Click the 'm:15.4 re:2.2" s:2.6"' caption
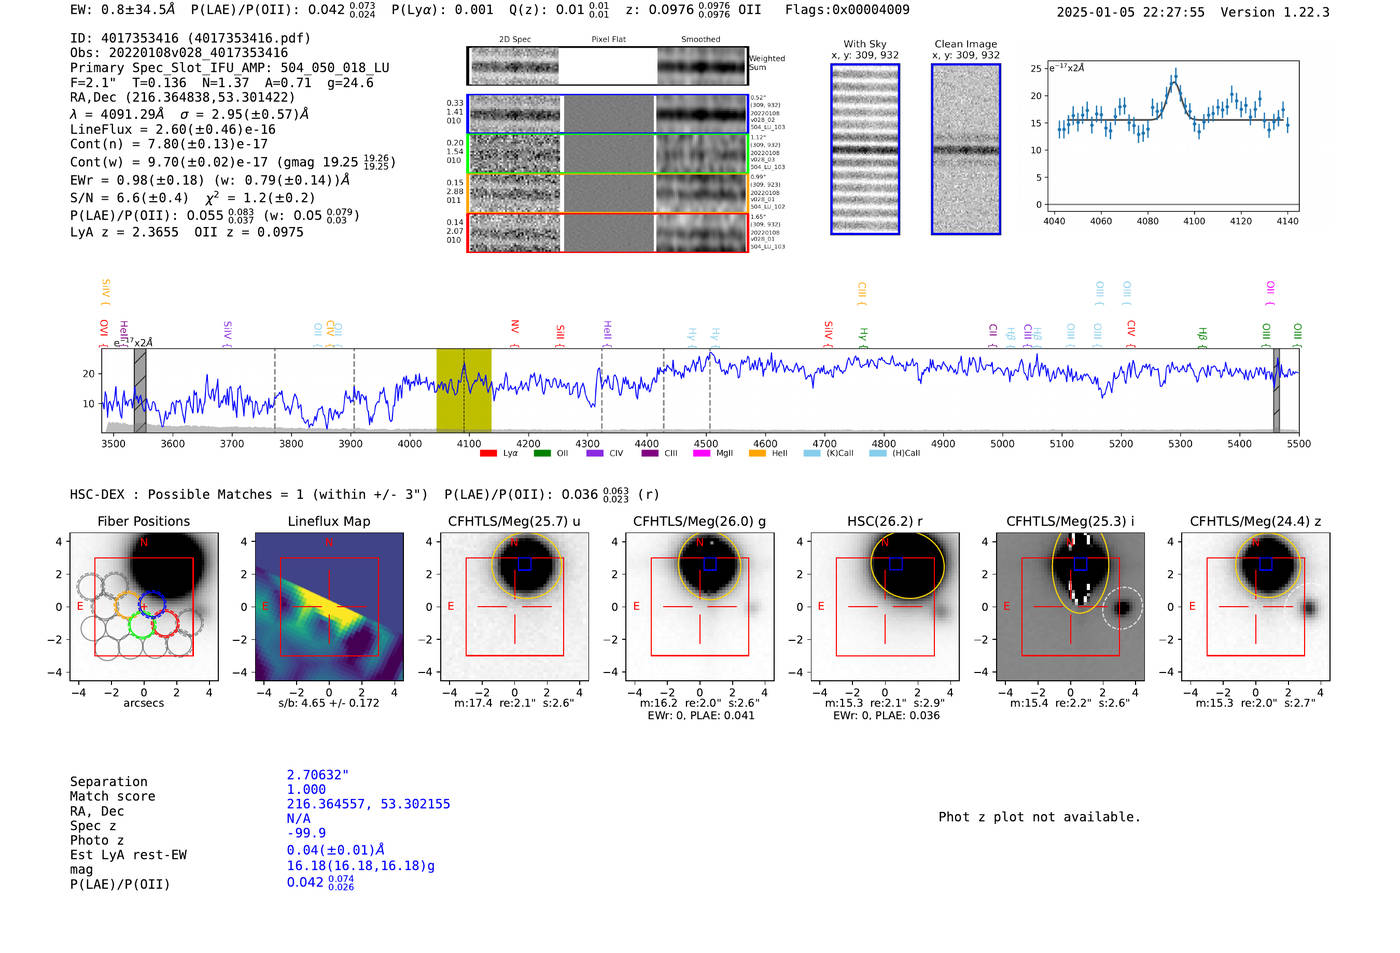1400x953 pixels. tap(1070, 703)
